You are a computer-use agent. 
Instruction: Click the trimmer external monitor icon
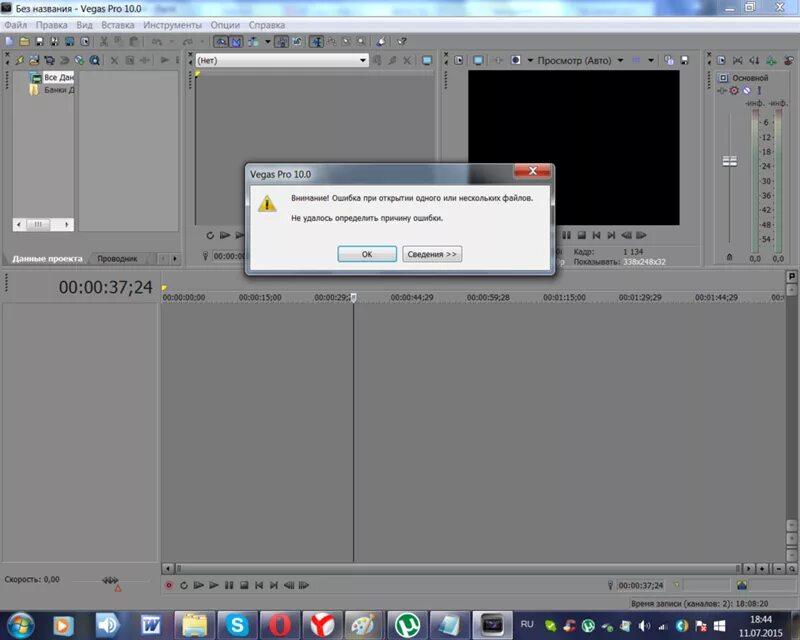click(x=427, y=60)
